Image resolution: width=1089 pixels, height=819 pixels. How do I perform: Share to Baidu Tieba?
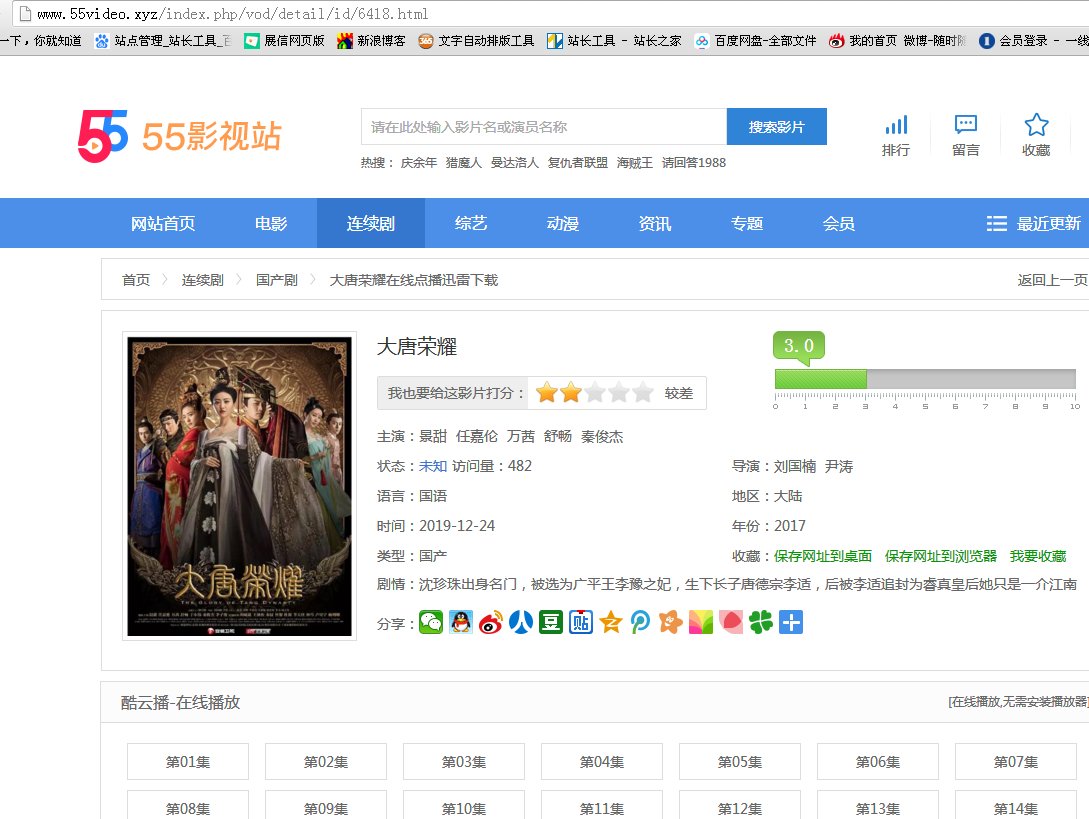tap(580, 622)
